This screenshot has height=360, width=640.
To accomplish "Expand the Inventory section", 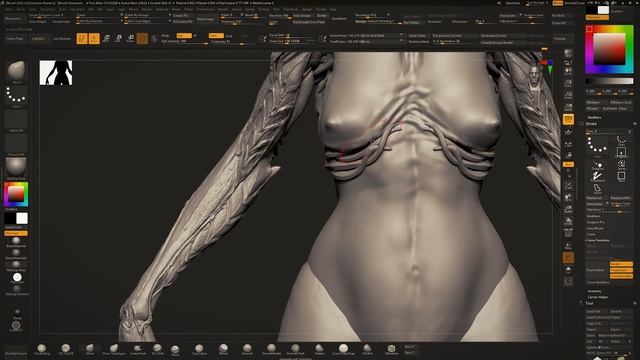I will click(594, 291).
